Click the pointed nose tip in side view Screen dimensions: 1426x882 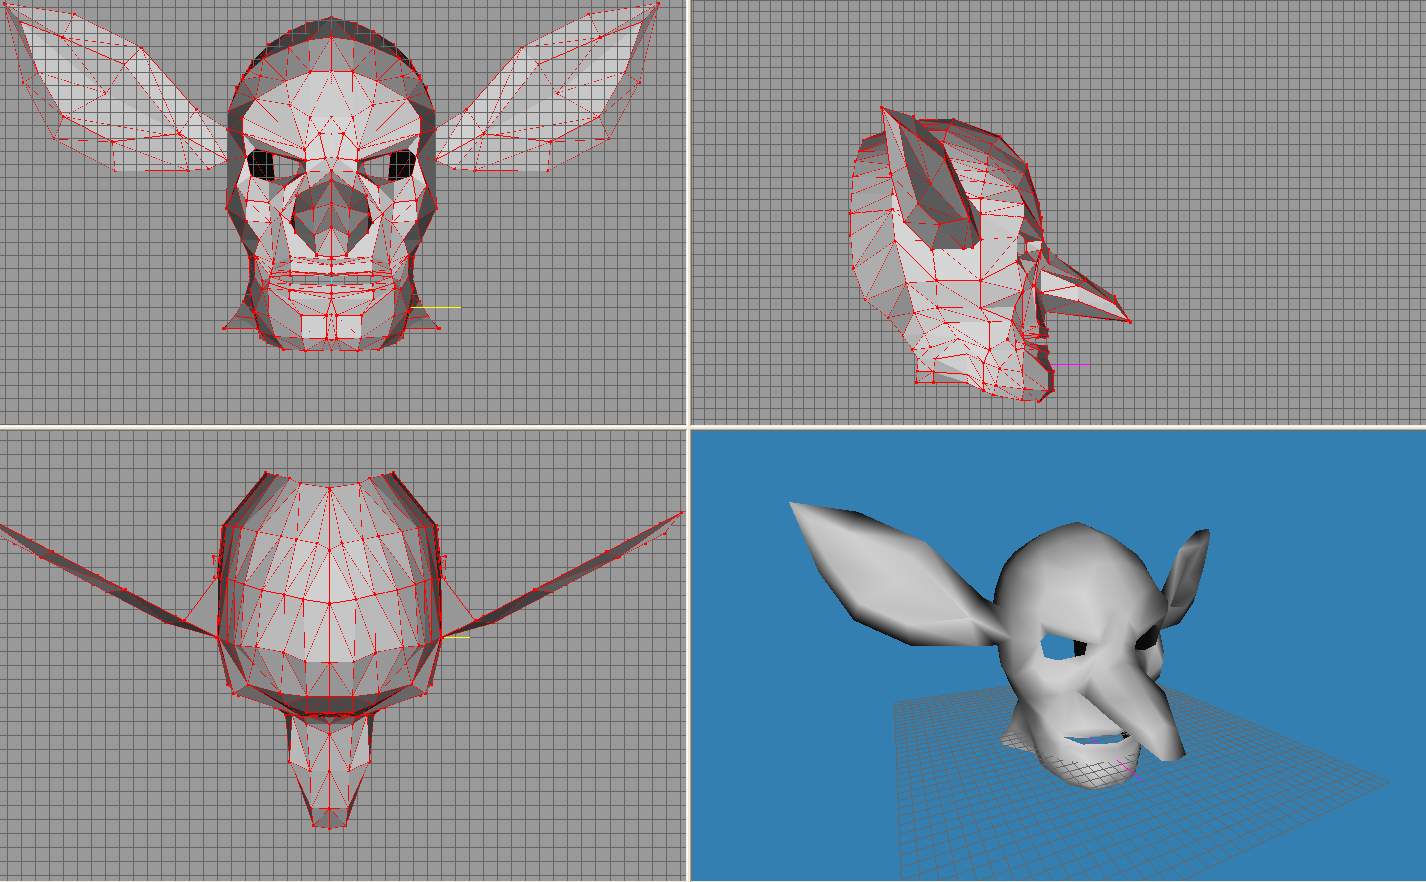tap(1125, 318)
